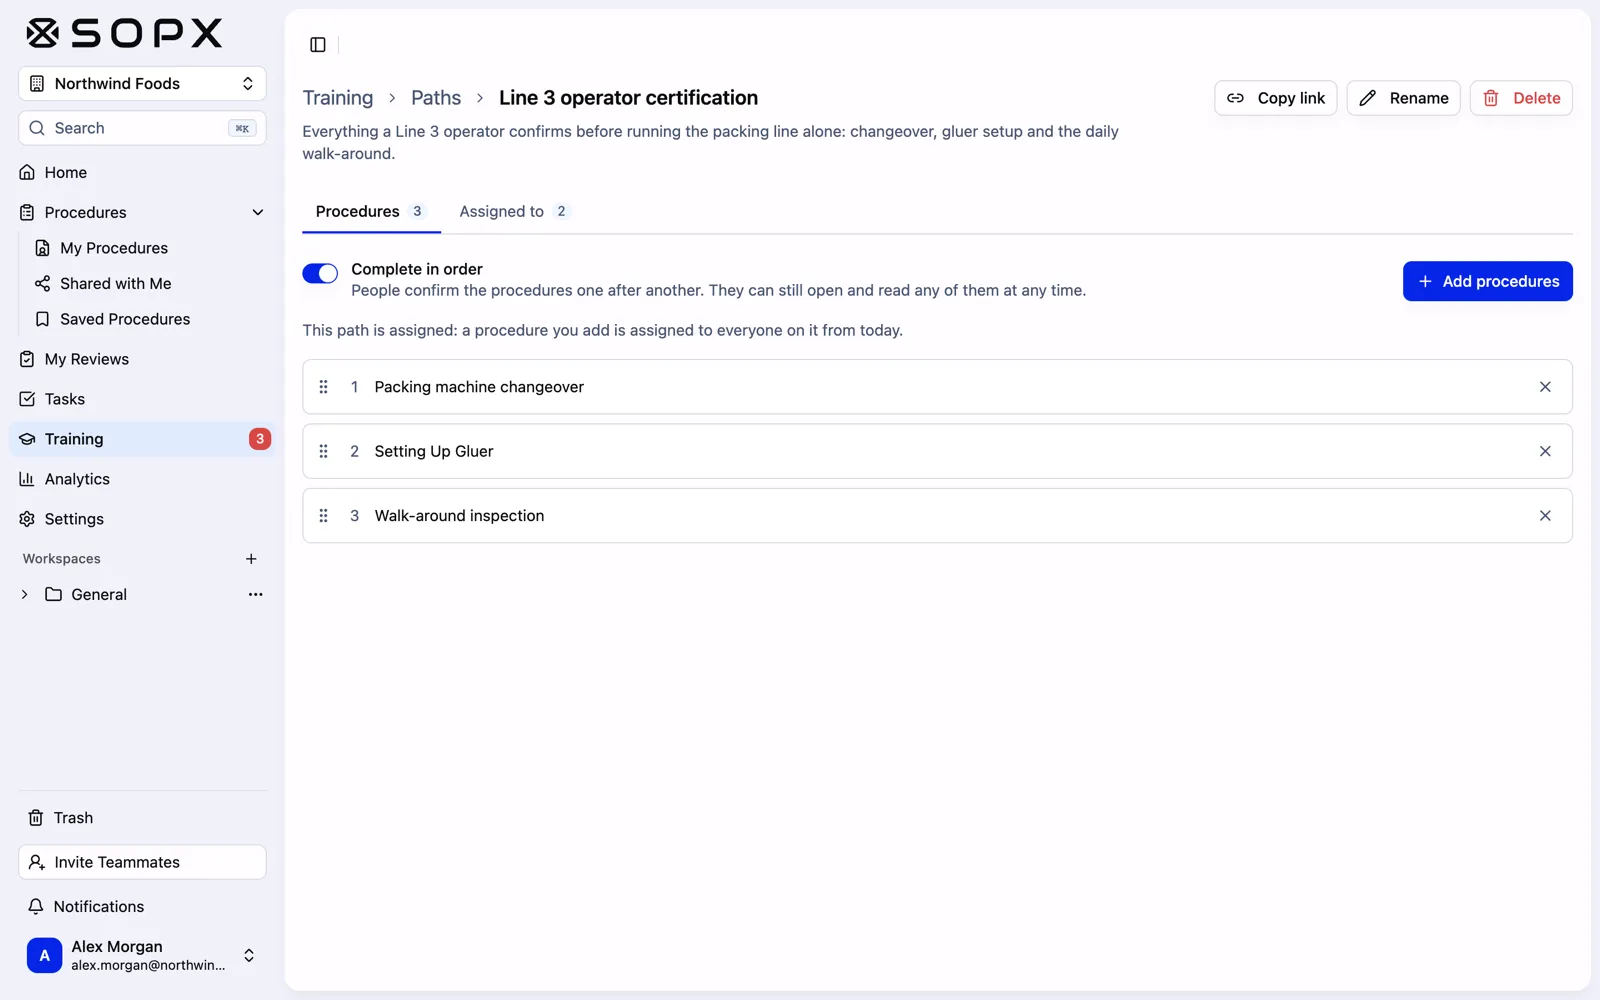Click the SOPX logo
Screen dimensions: 1600x1000
[124, 33]
